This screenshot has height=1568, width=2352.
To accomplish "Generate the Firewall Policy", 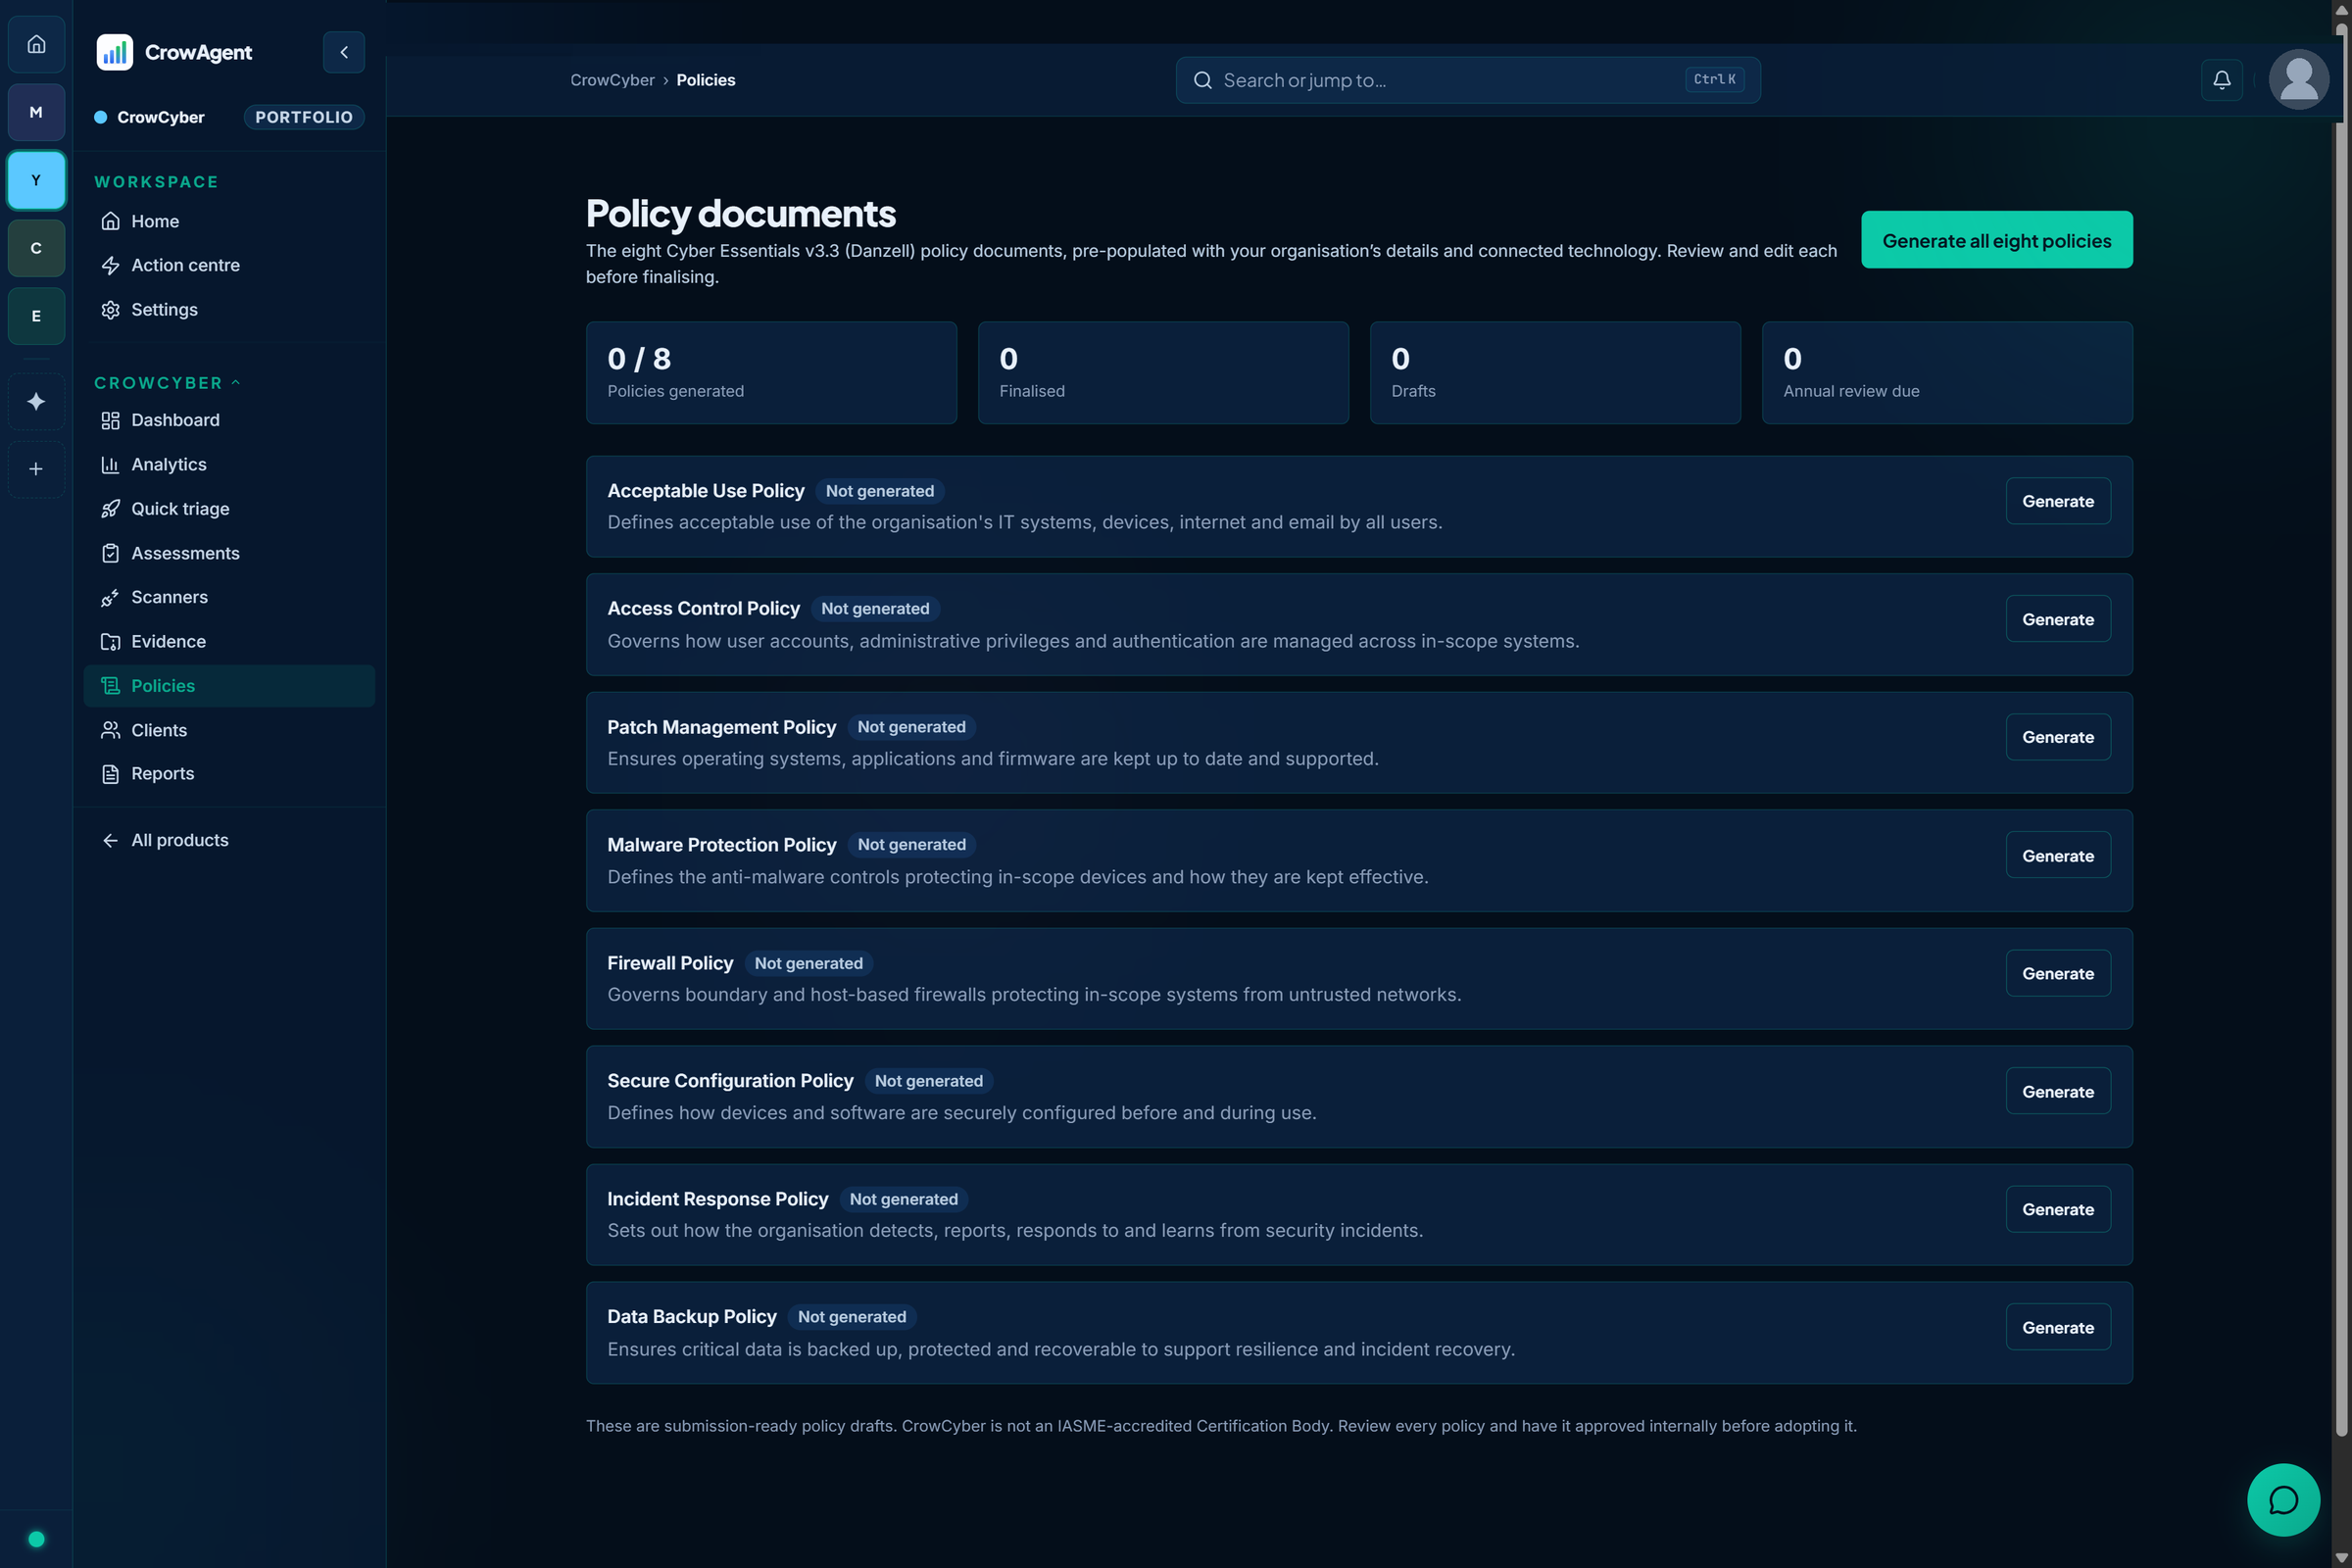I will (2057, 973).
